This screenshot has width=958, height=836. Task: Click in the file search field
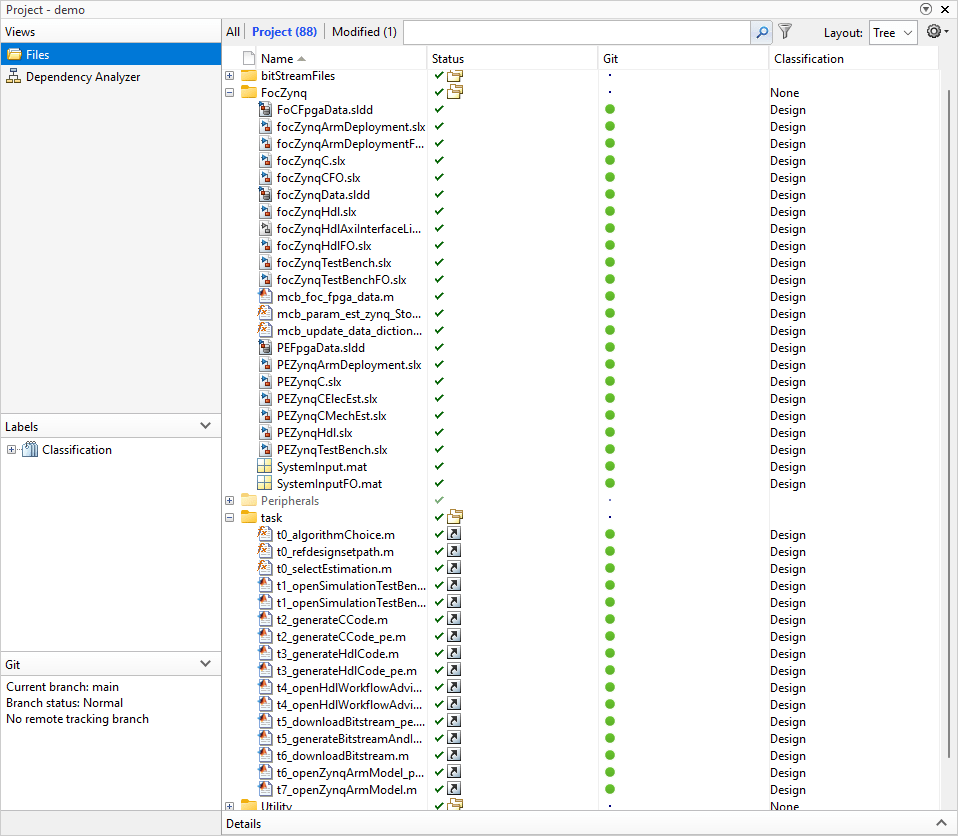577,32
